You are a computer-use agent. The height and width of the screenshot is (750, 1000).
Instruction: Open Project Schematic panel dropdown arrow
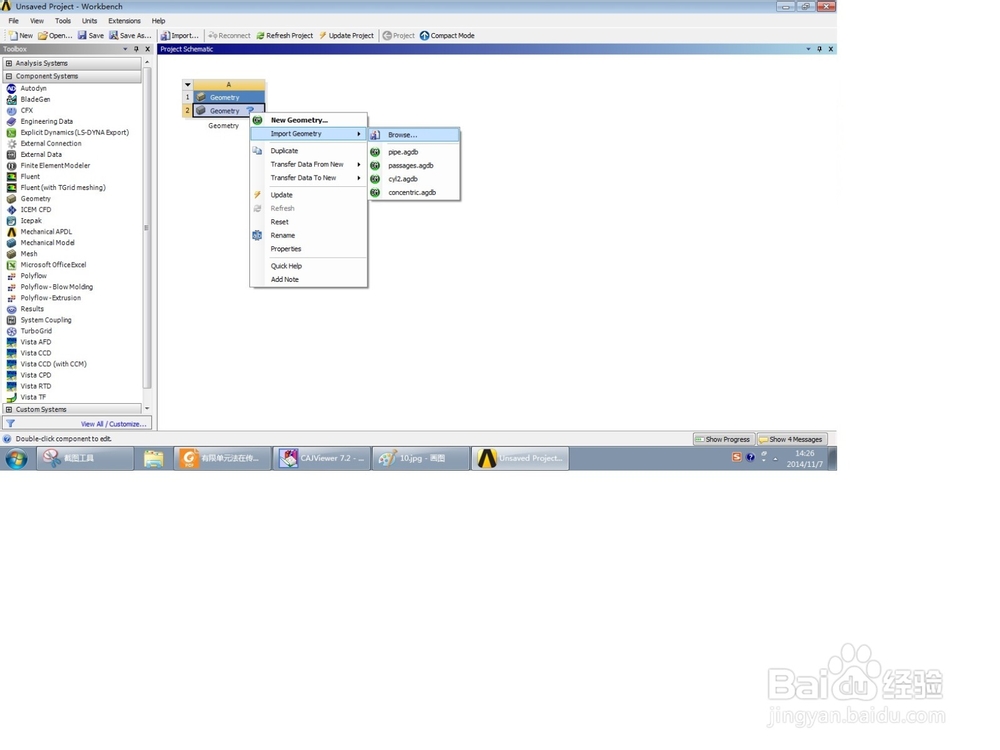(808, 49)
